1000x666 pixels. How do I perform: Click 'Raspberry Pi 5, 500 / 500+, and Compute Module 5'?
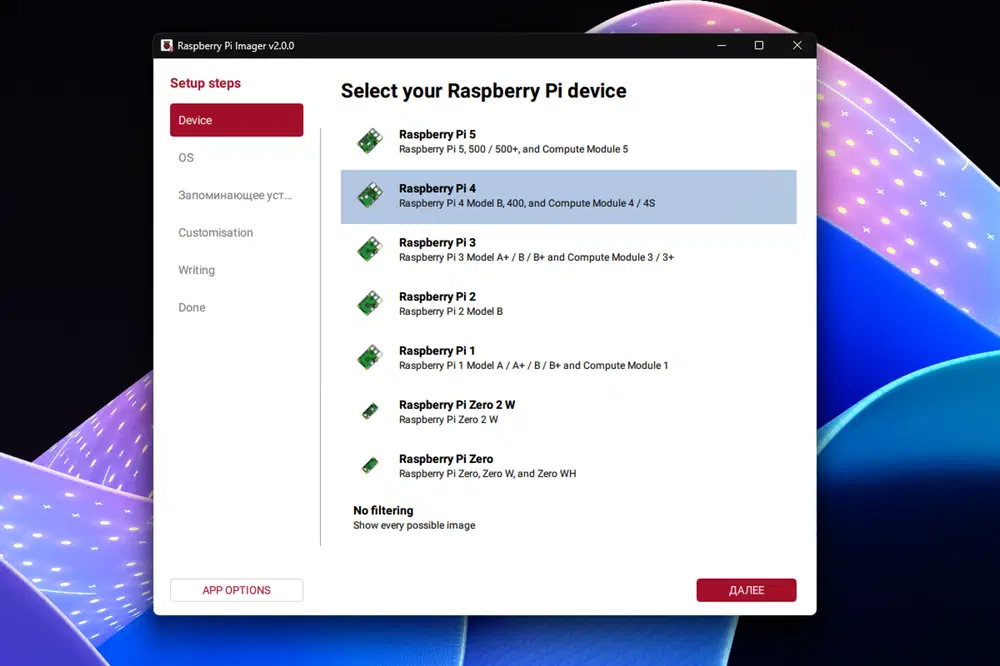pos(513,149)
